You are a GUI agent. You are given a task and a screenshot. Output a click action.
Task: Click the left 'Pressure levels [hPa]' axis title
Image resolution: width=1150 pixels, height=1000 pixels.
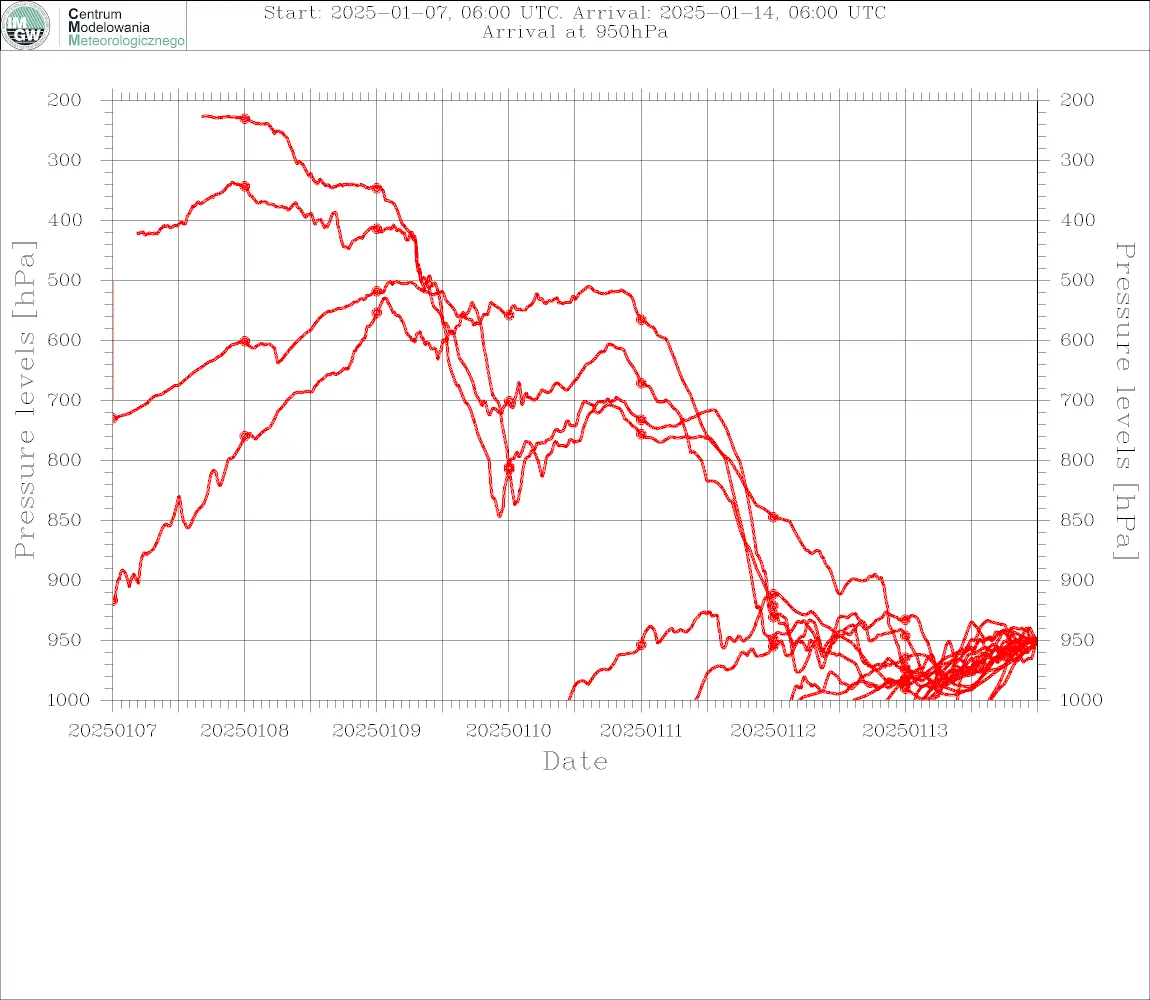tap(24, 400)
